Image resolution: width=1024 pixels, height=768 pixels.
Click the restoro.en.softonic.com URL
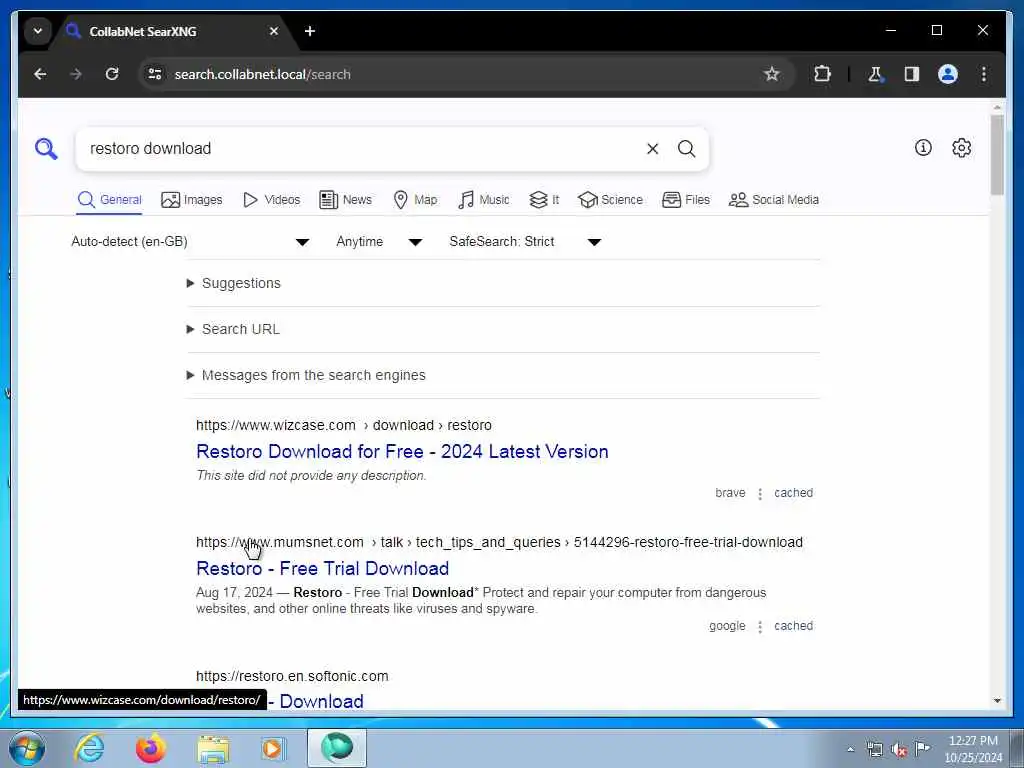pyautogui.click(x=292, y=677)
